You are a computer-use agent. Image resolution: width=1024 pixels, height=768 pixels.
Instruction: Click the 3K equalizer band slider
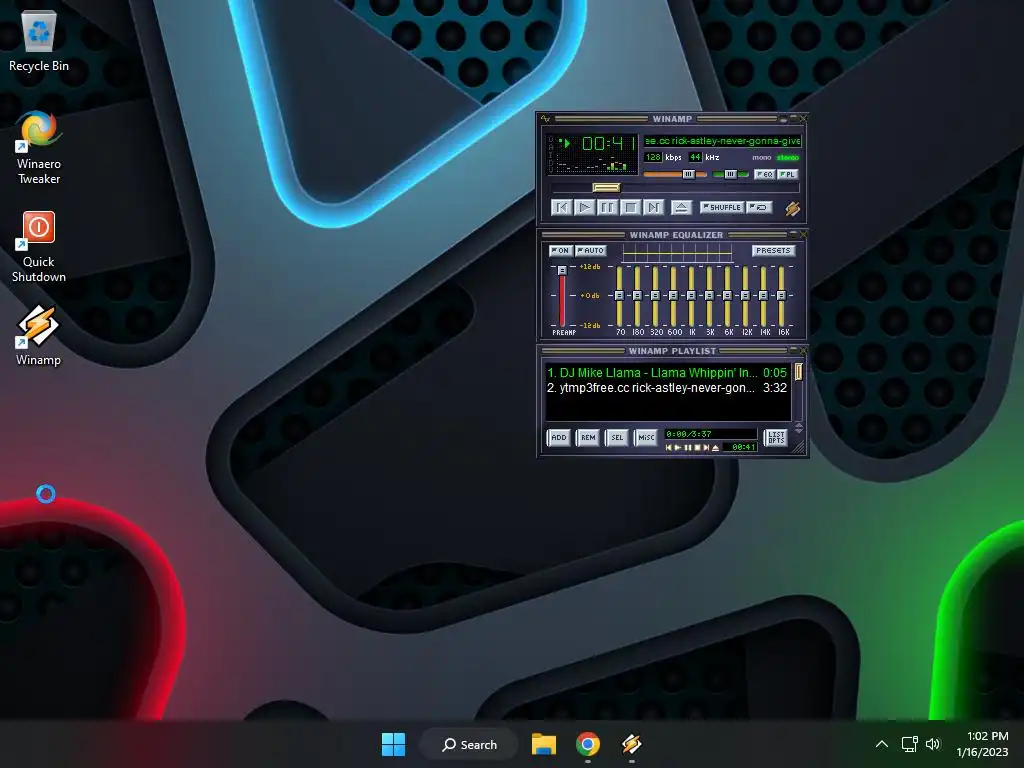click(709, 296)
